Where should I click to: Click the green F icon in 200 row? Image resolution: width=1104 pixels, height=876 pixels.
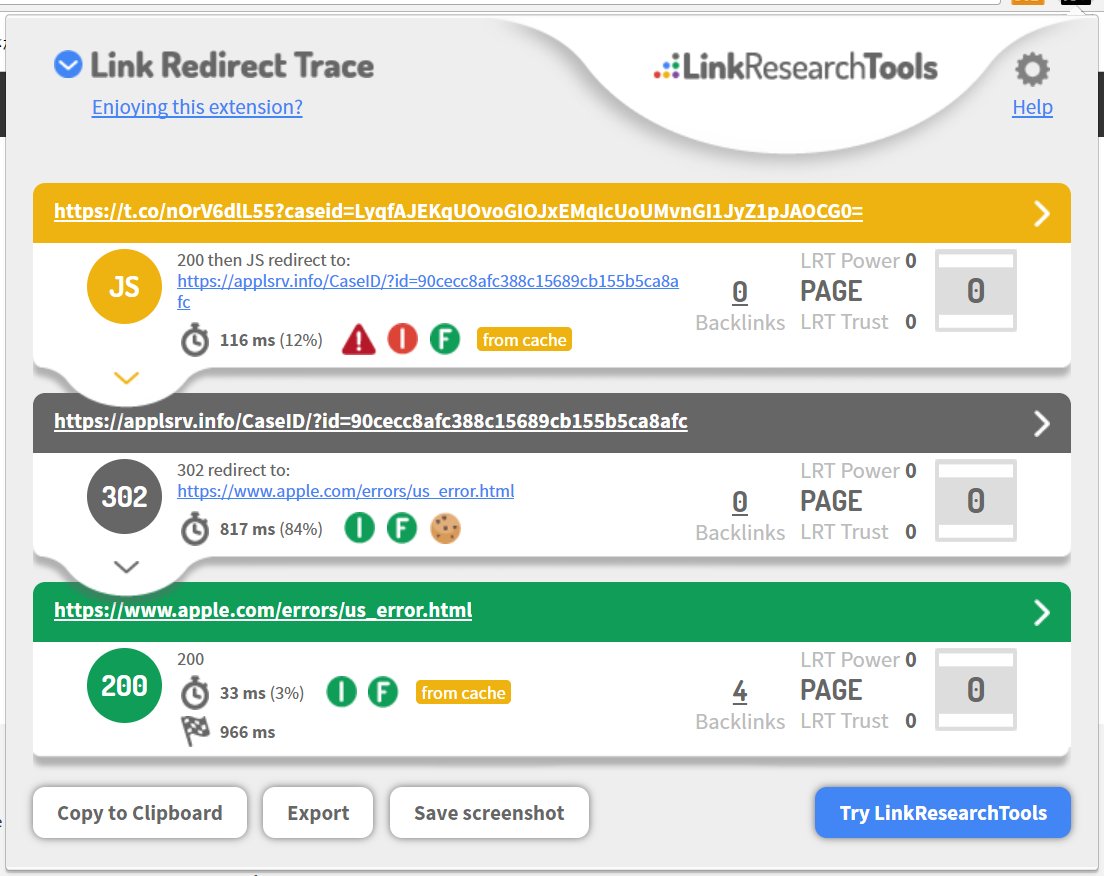coord(383,692)
